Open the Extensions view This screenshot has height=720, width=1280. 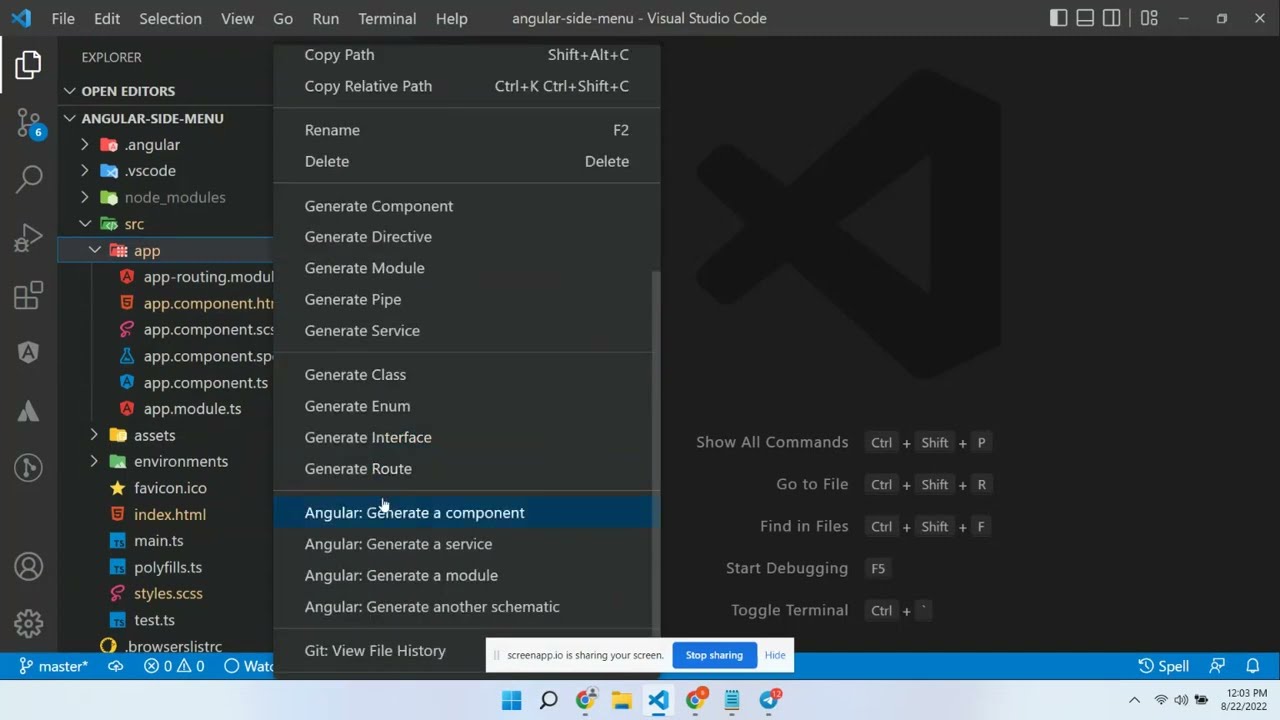click(28, 295)
